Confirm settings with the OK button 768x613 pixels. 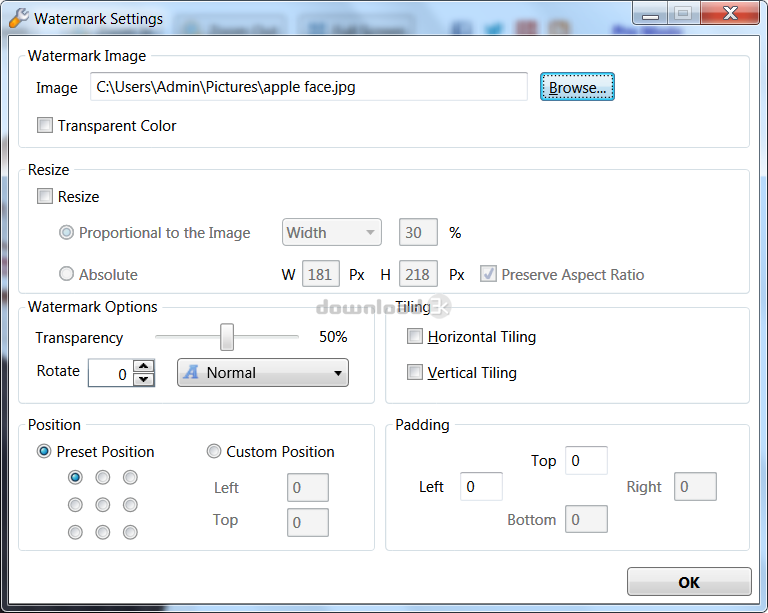(688, 582)
